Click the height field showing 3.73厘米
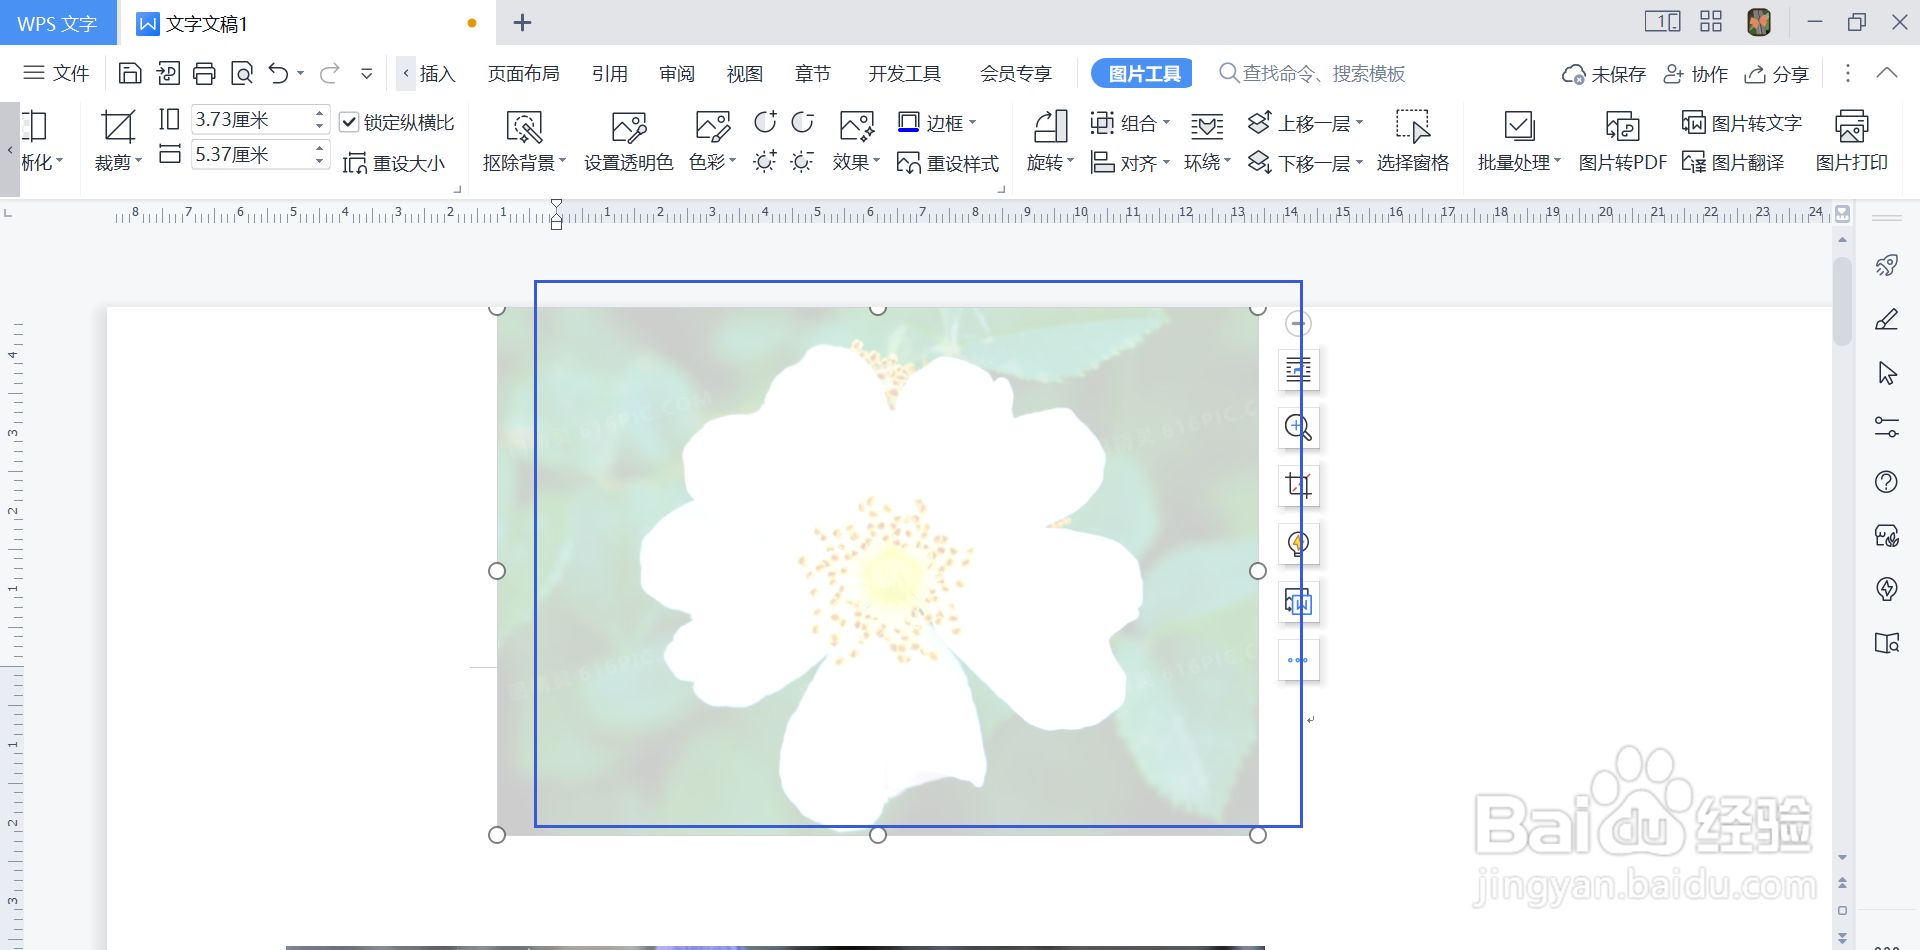The image size is (1920, 950). point(250,119)
